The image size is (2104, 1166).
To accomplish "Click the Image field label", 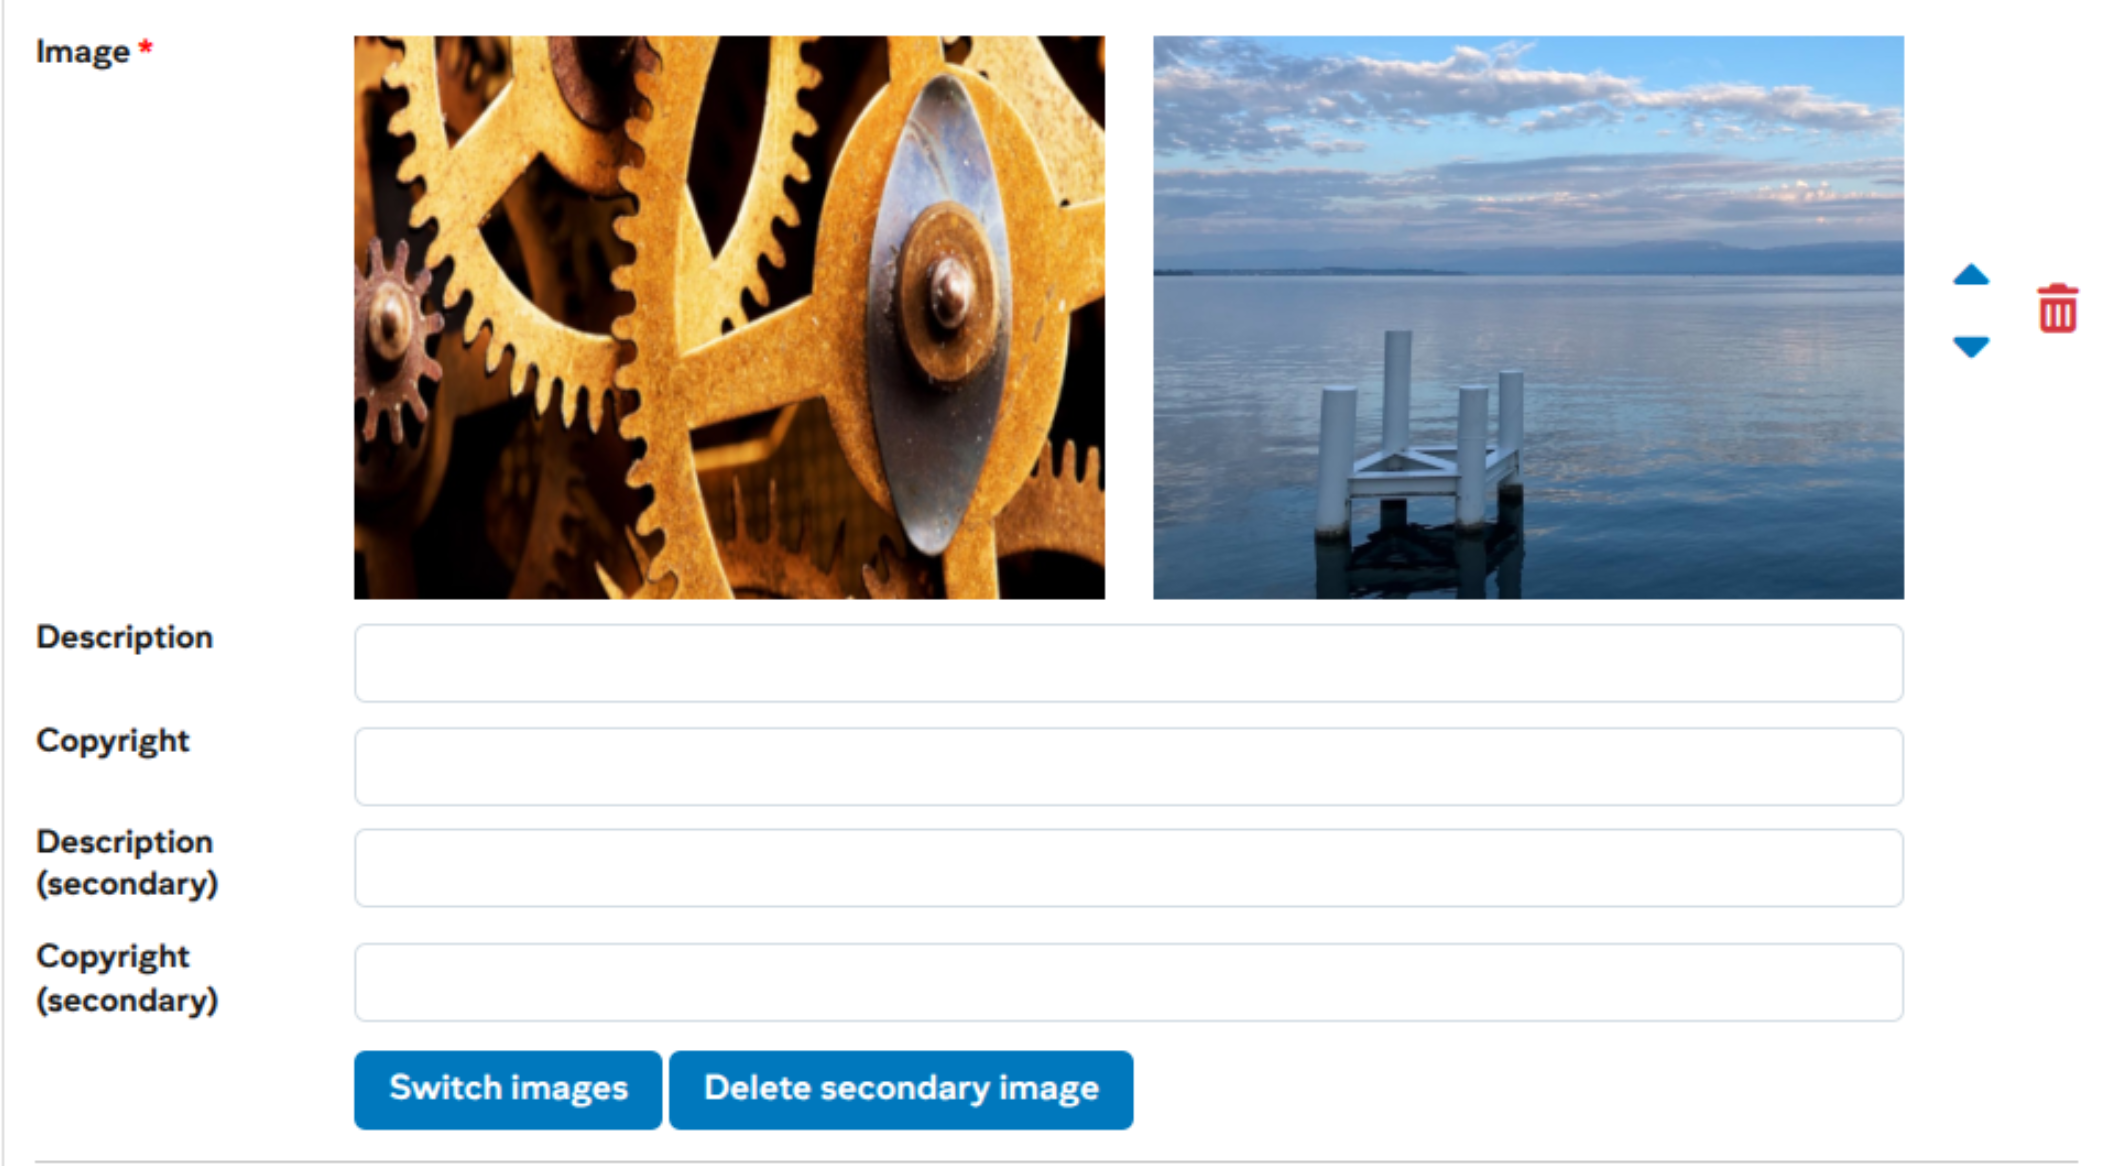I will (83, 51).
